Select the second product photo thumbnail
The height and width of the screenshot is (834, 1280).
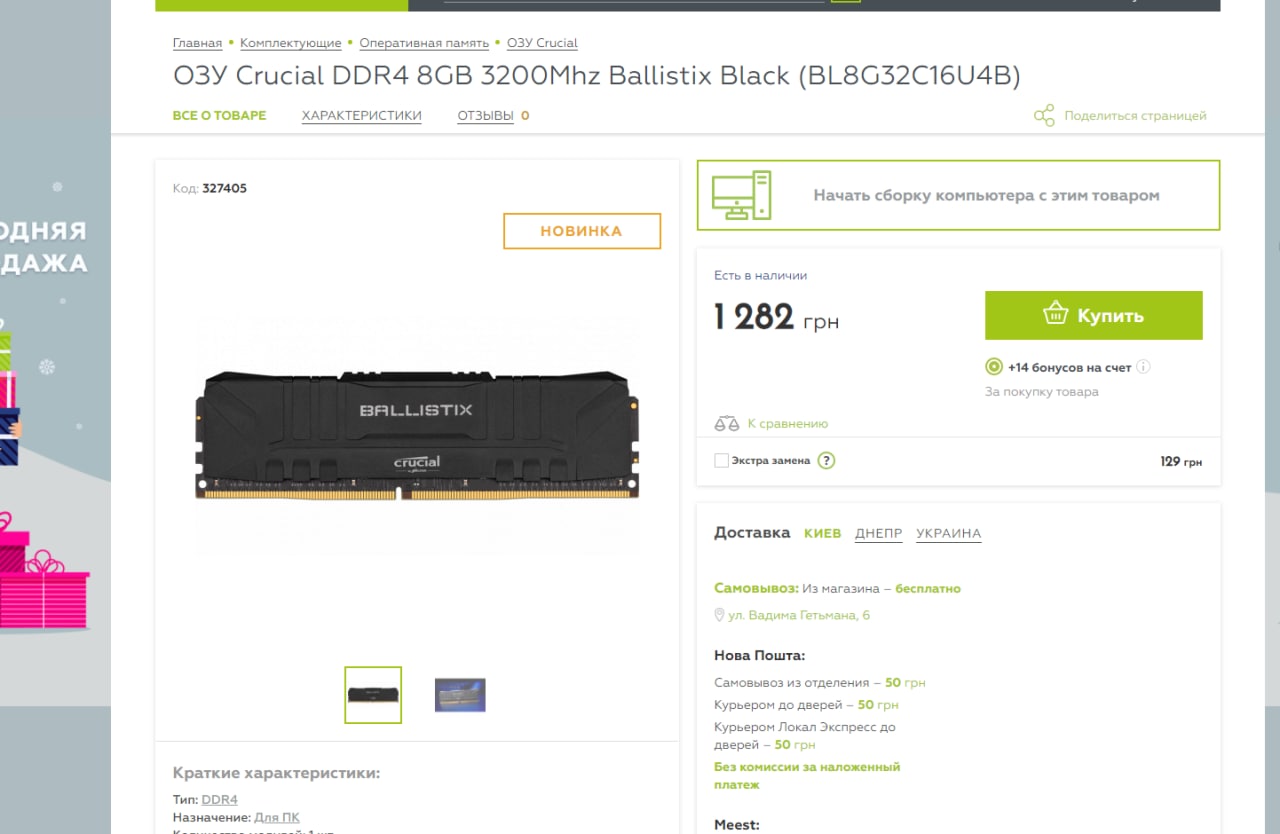[x=460, y=695]
